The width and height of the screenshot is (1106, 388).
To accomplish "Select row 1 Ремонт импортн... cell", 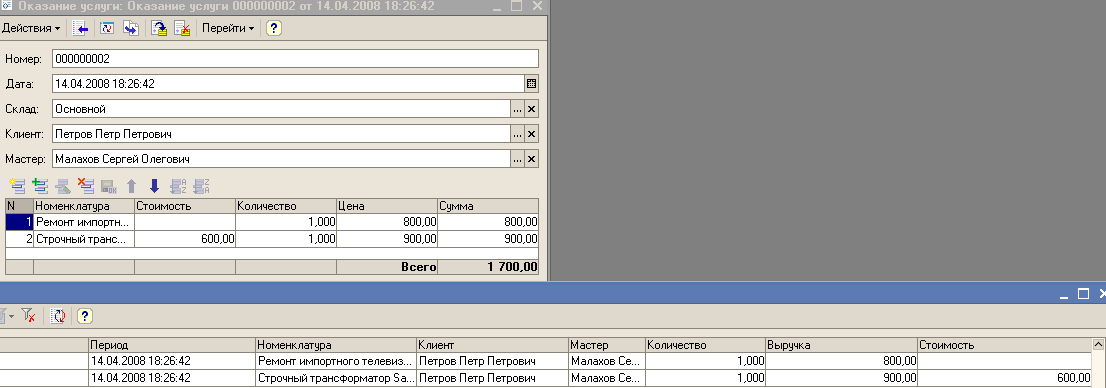I will [x=84, y=222].
